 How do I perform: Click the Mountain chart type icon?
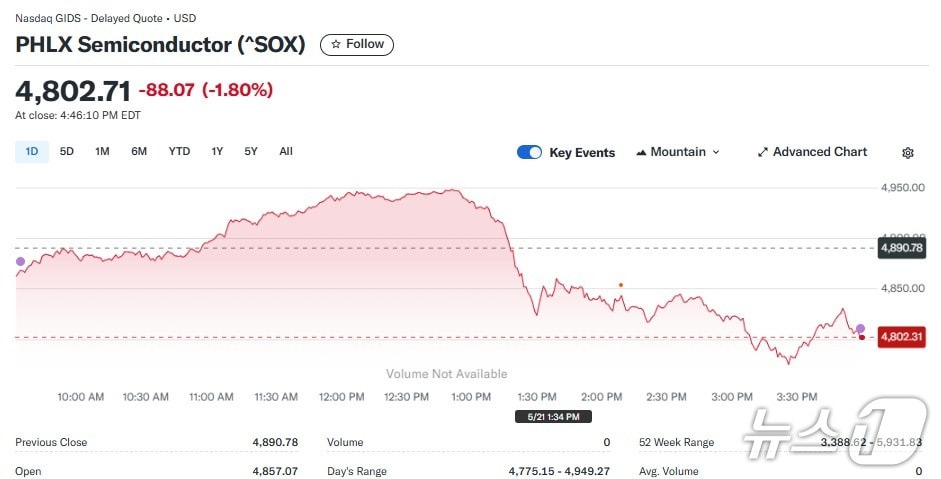[x=641, y=153]
